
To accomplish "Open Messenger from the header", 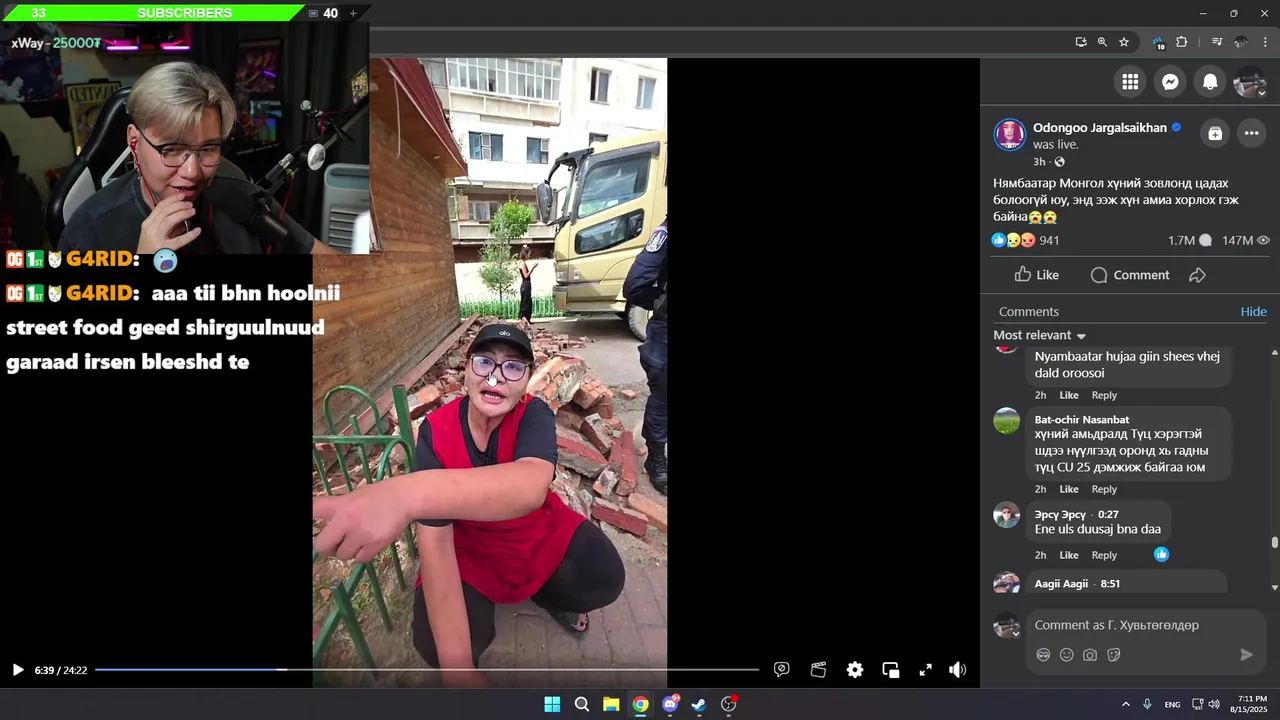I will point(1170,82).
